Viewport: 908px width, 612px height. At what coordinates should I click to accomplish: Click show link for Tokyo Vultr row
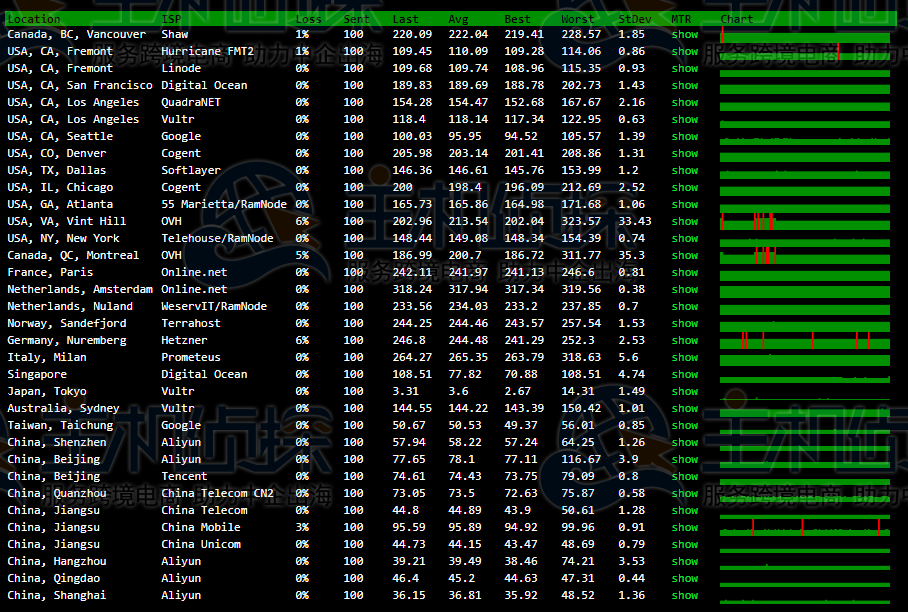[684, 392]
